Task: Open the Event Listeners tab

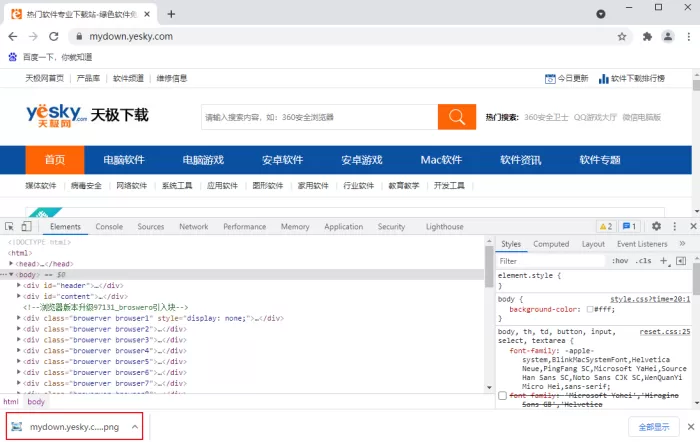Action: point(642,244)
